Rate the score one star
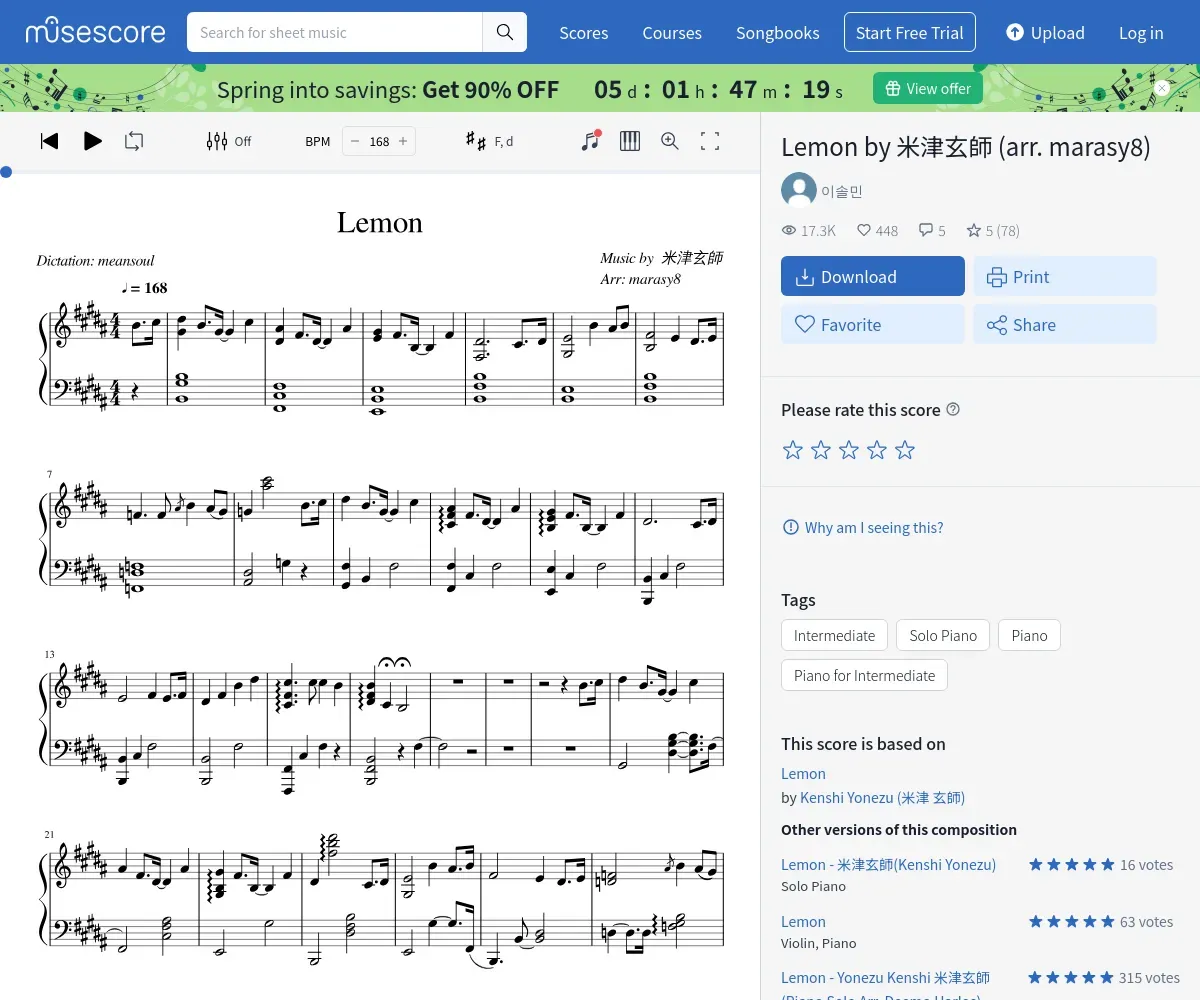The image size is (1200, 1000). tap(793, 450)
